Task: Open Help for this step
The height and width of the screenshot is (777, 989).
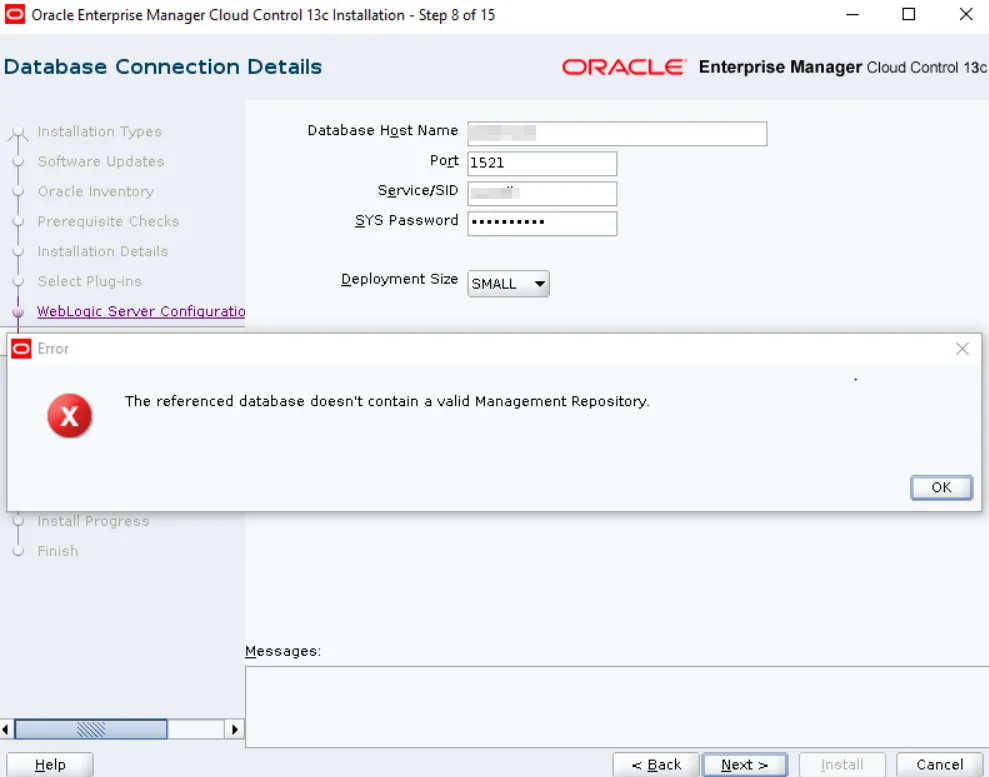Action: point(50,765)
